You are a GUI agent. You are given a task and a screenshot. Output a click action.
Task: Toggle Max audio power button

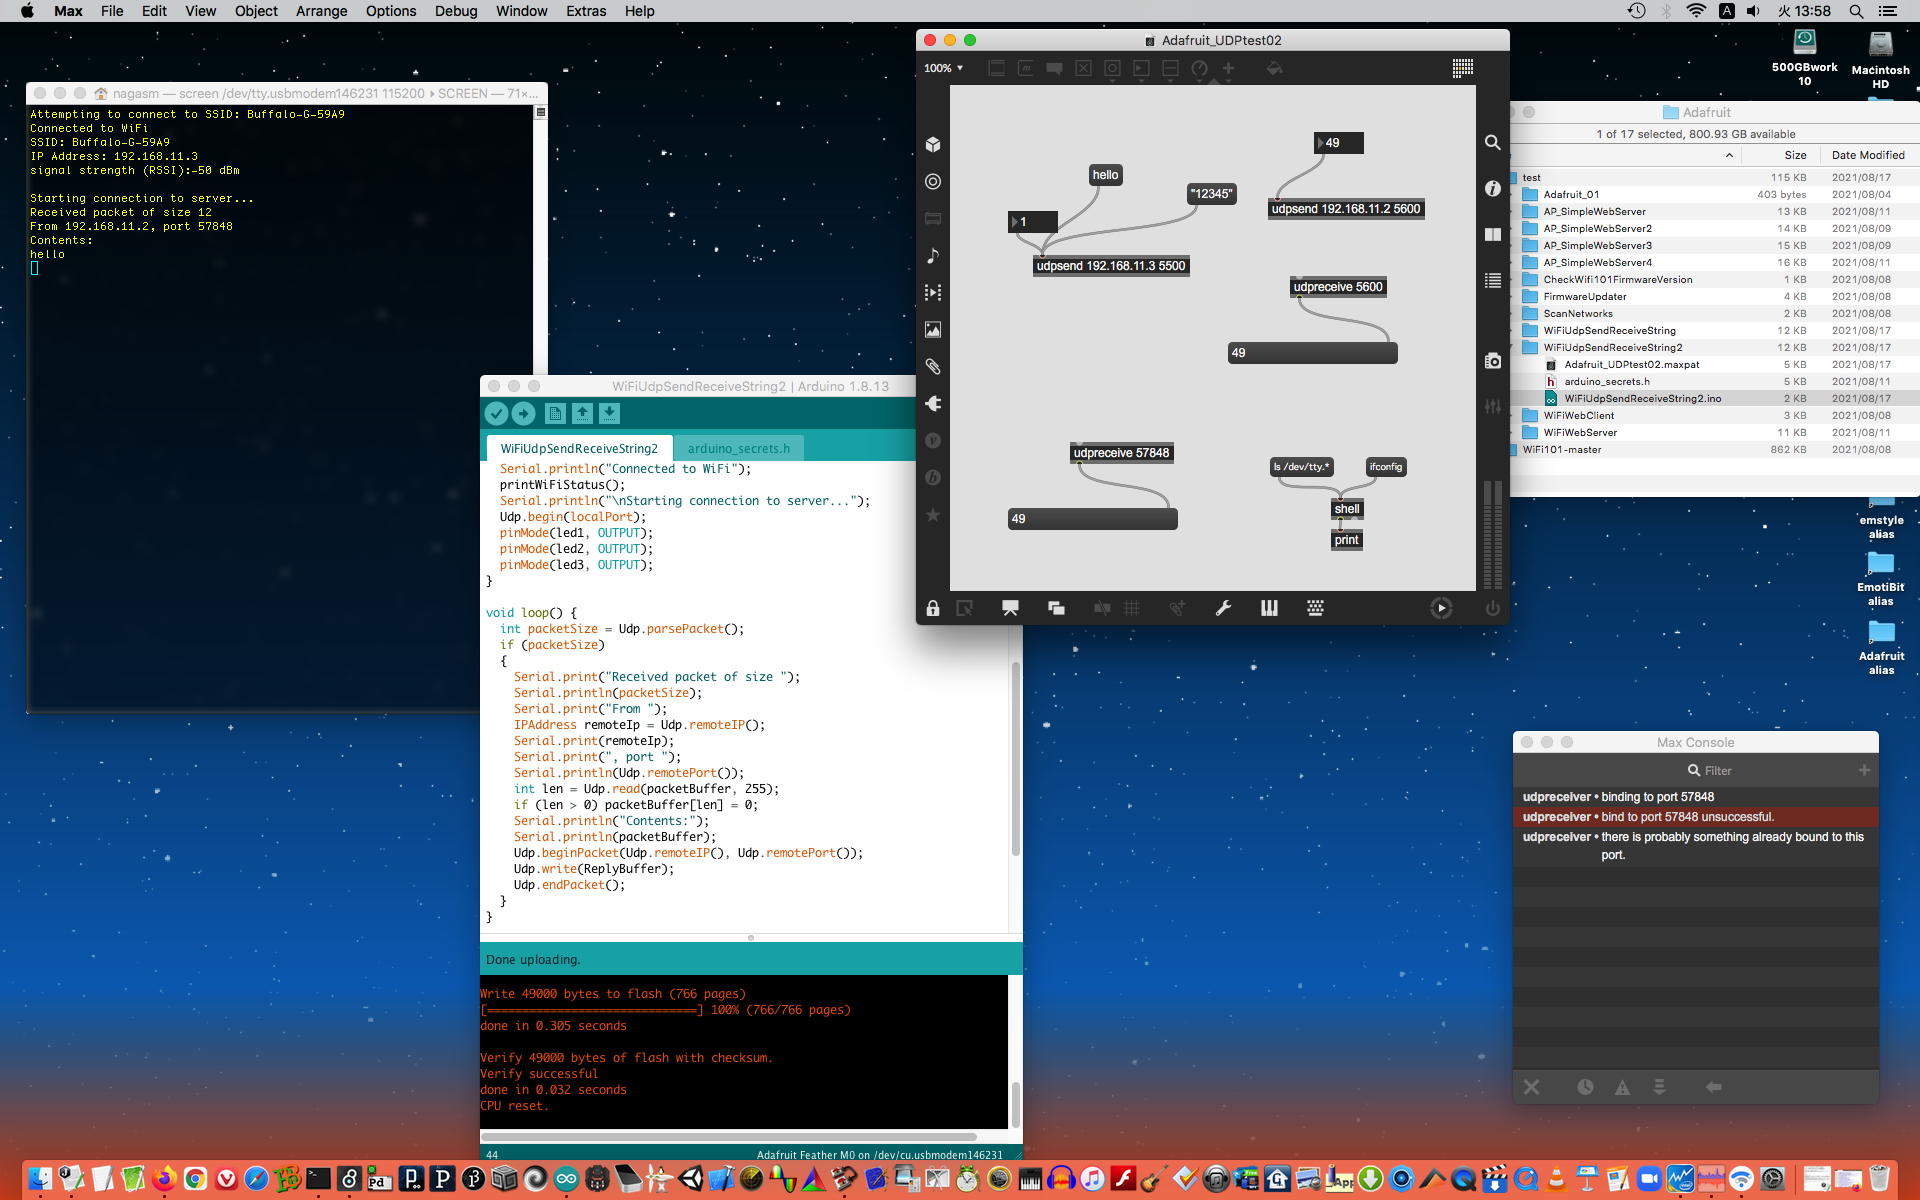pos(1492,608)
